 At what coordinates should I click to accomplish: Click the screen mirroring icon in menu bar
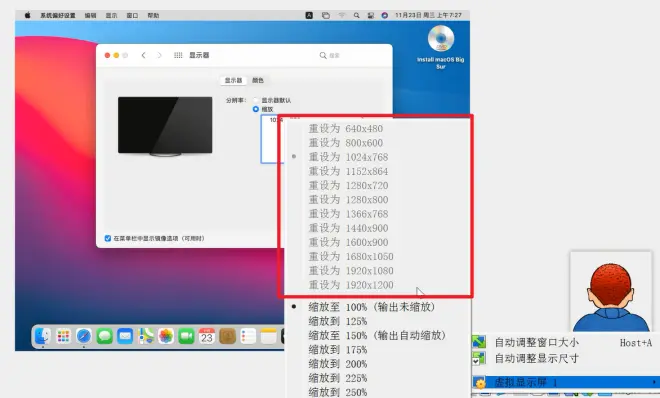click(x=326, y=15)
